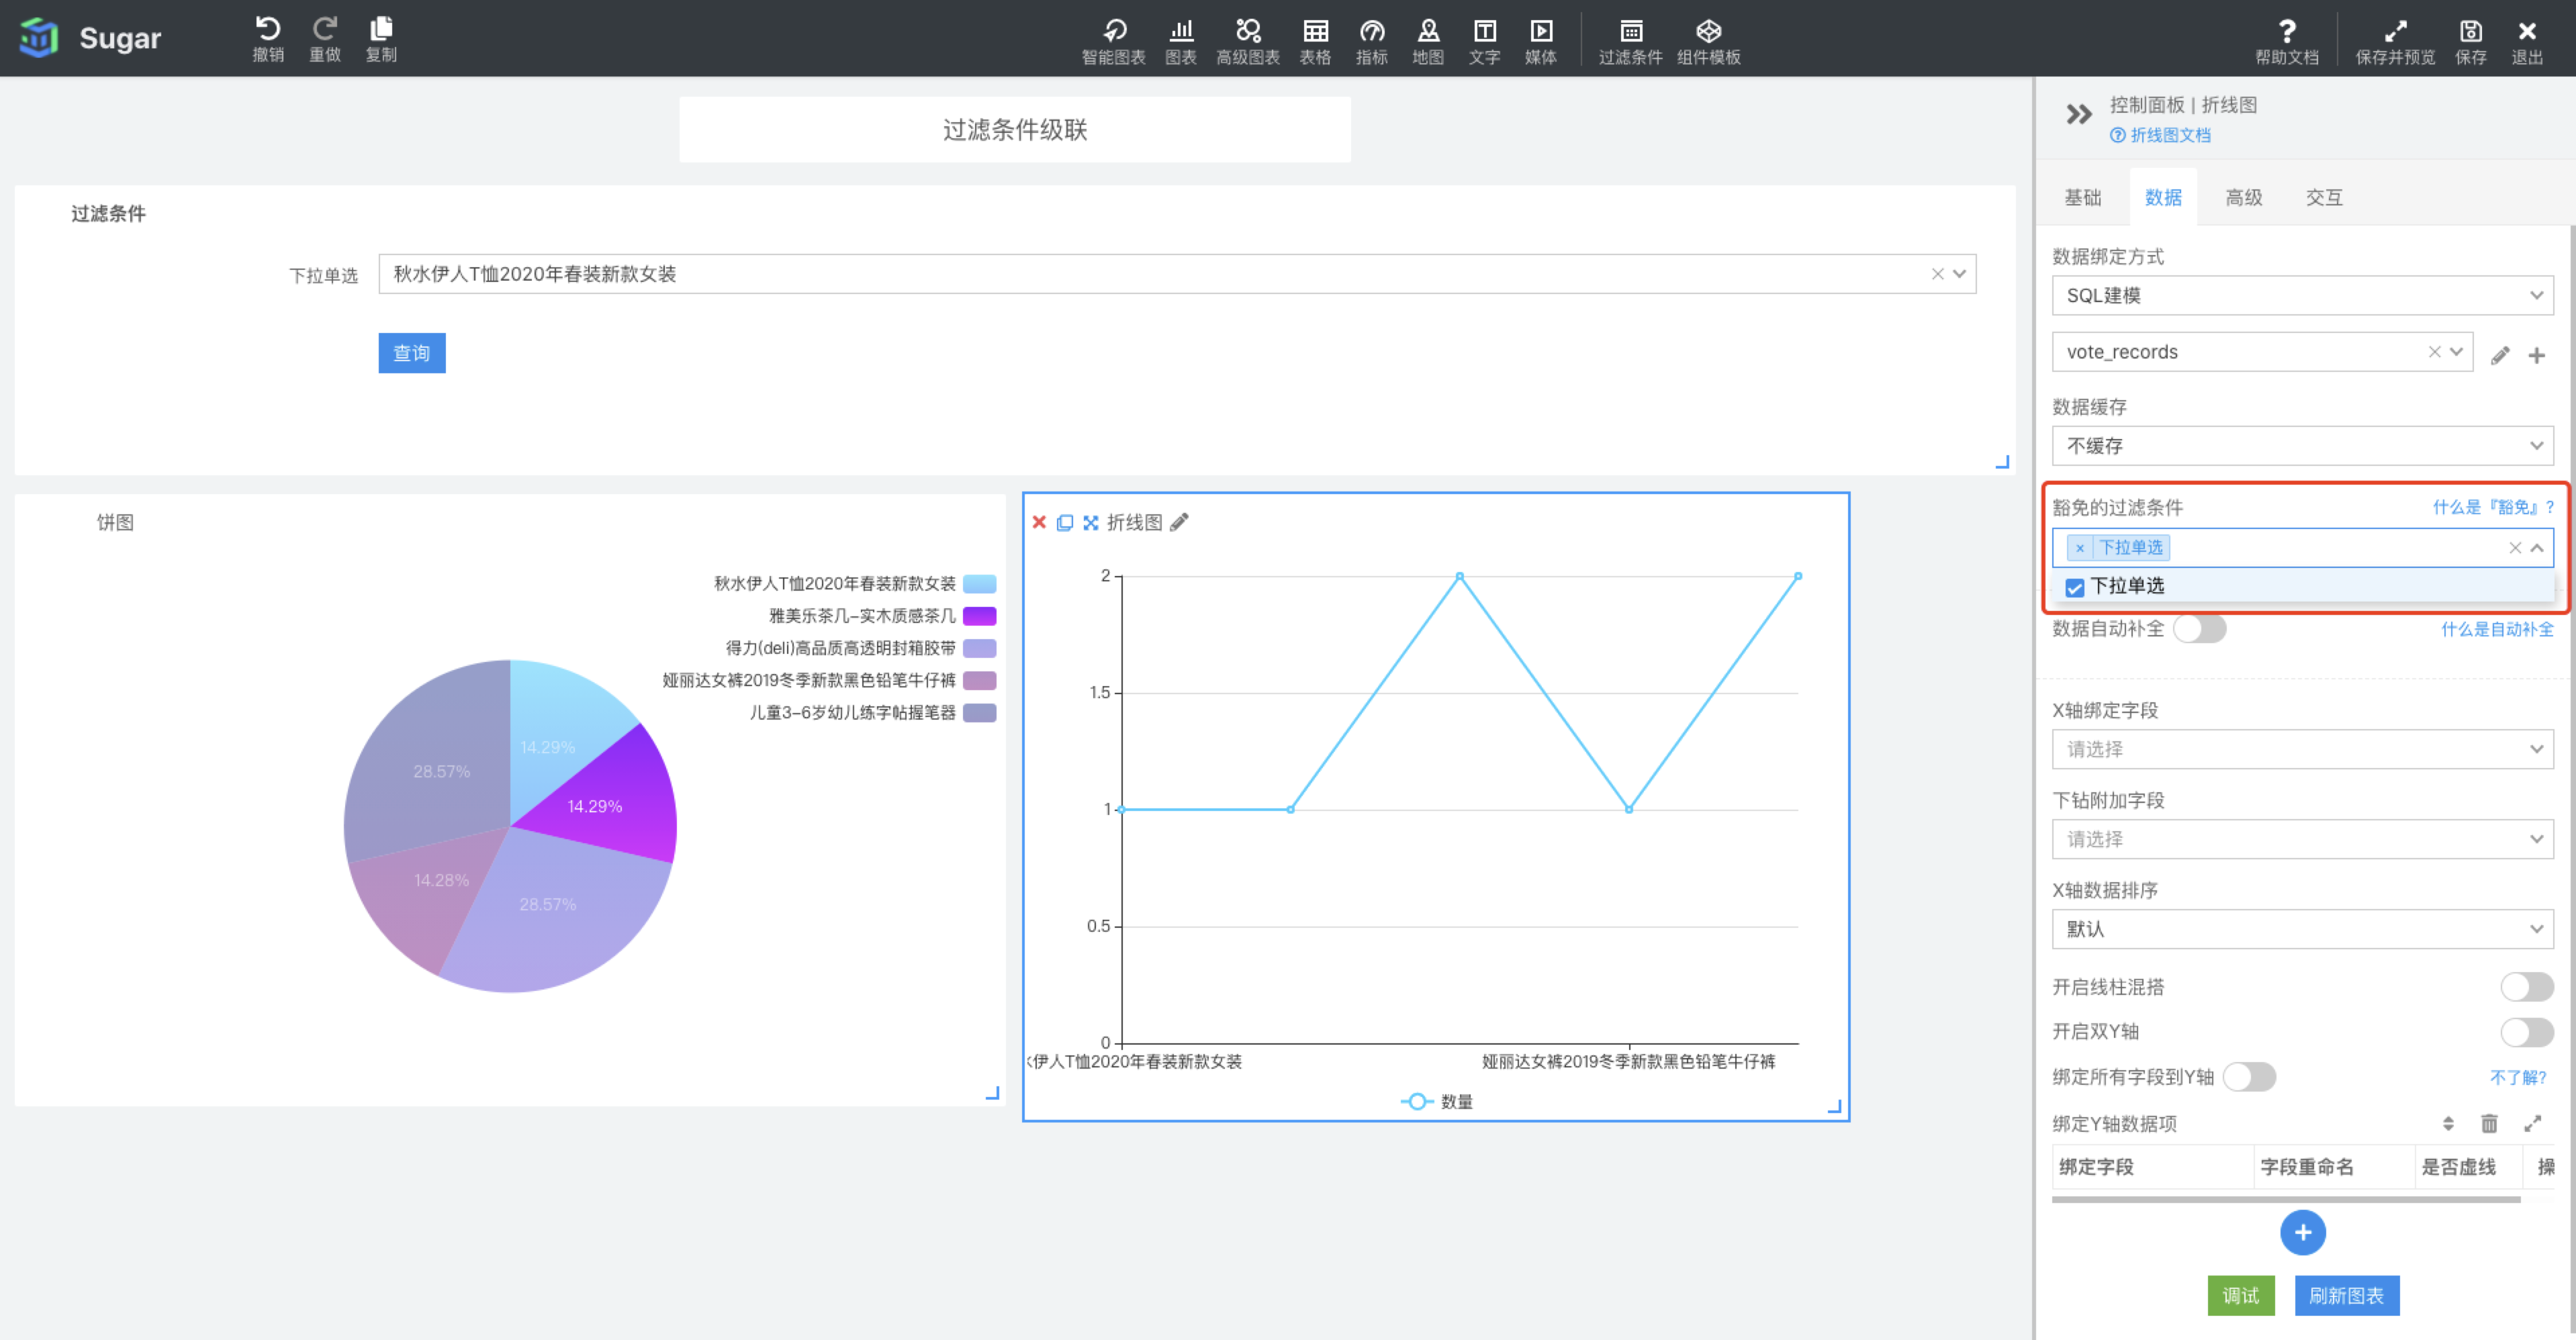Add a new data model with plus icon
Screen dimensions: 2576x1340
2537,355
